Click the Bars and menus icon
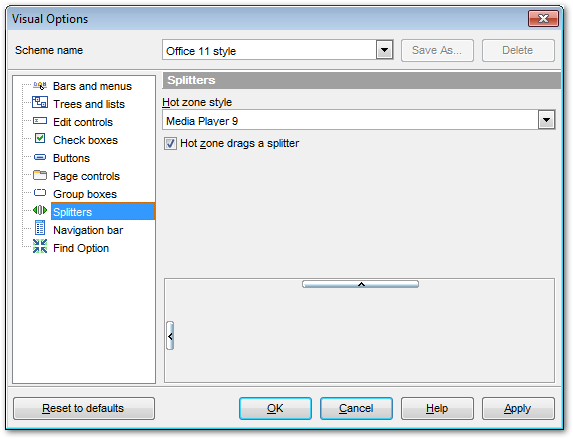This screenshot has height=439, width=573. pos(40,86)
